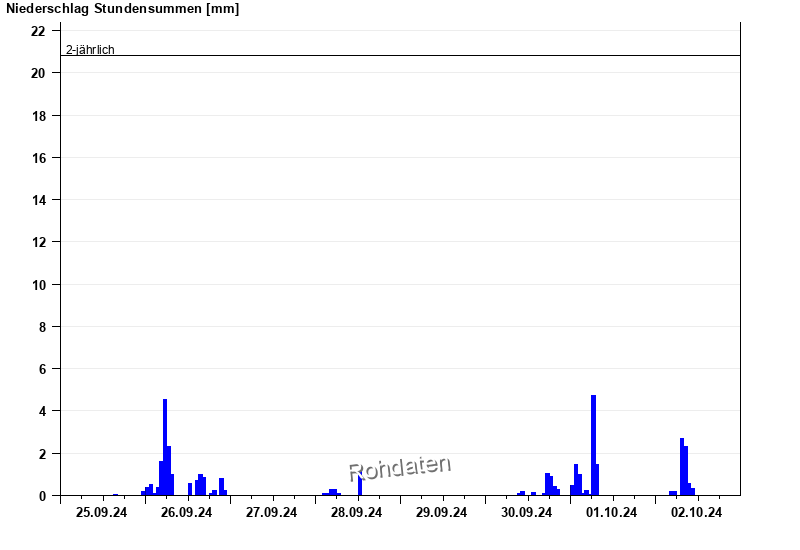Click the y-axis value 14
Image resolution: width=800 pixels, height=550 pixels.
[x=38, y=200]
